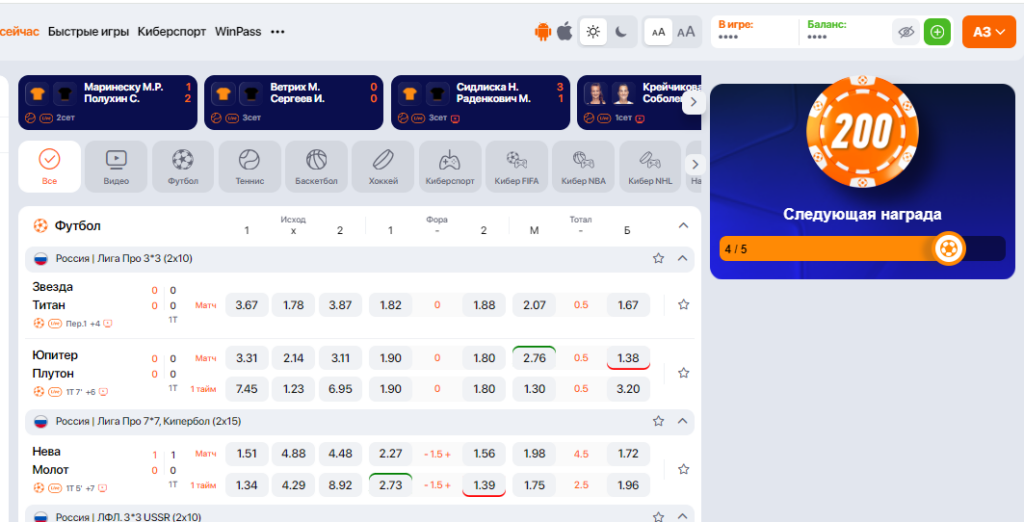Open Юпитер match extra markets +6
This screenshot has height=522, width=1024.
(x=90, y=392)
